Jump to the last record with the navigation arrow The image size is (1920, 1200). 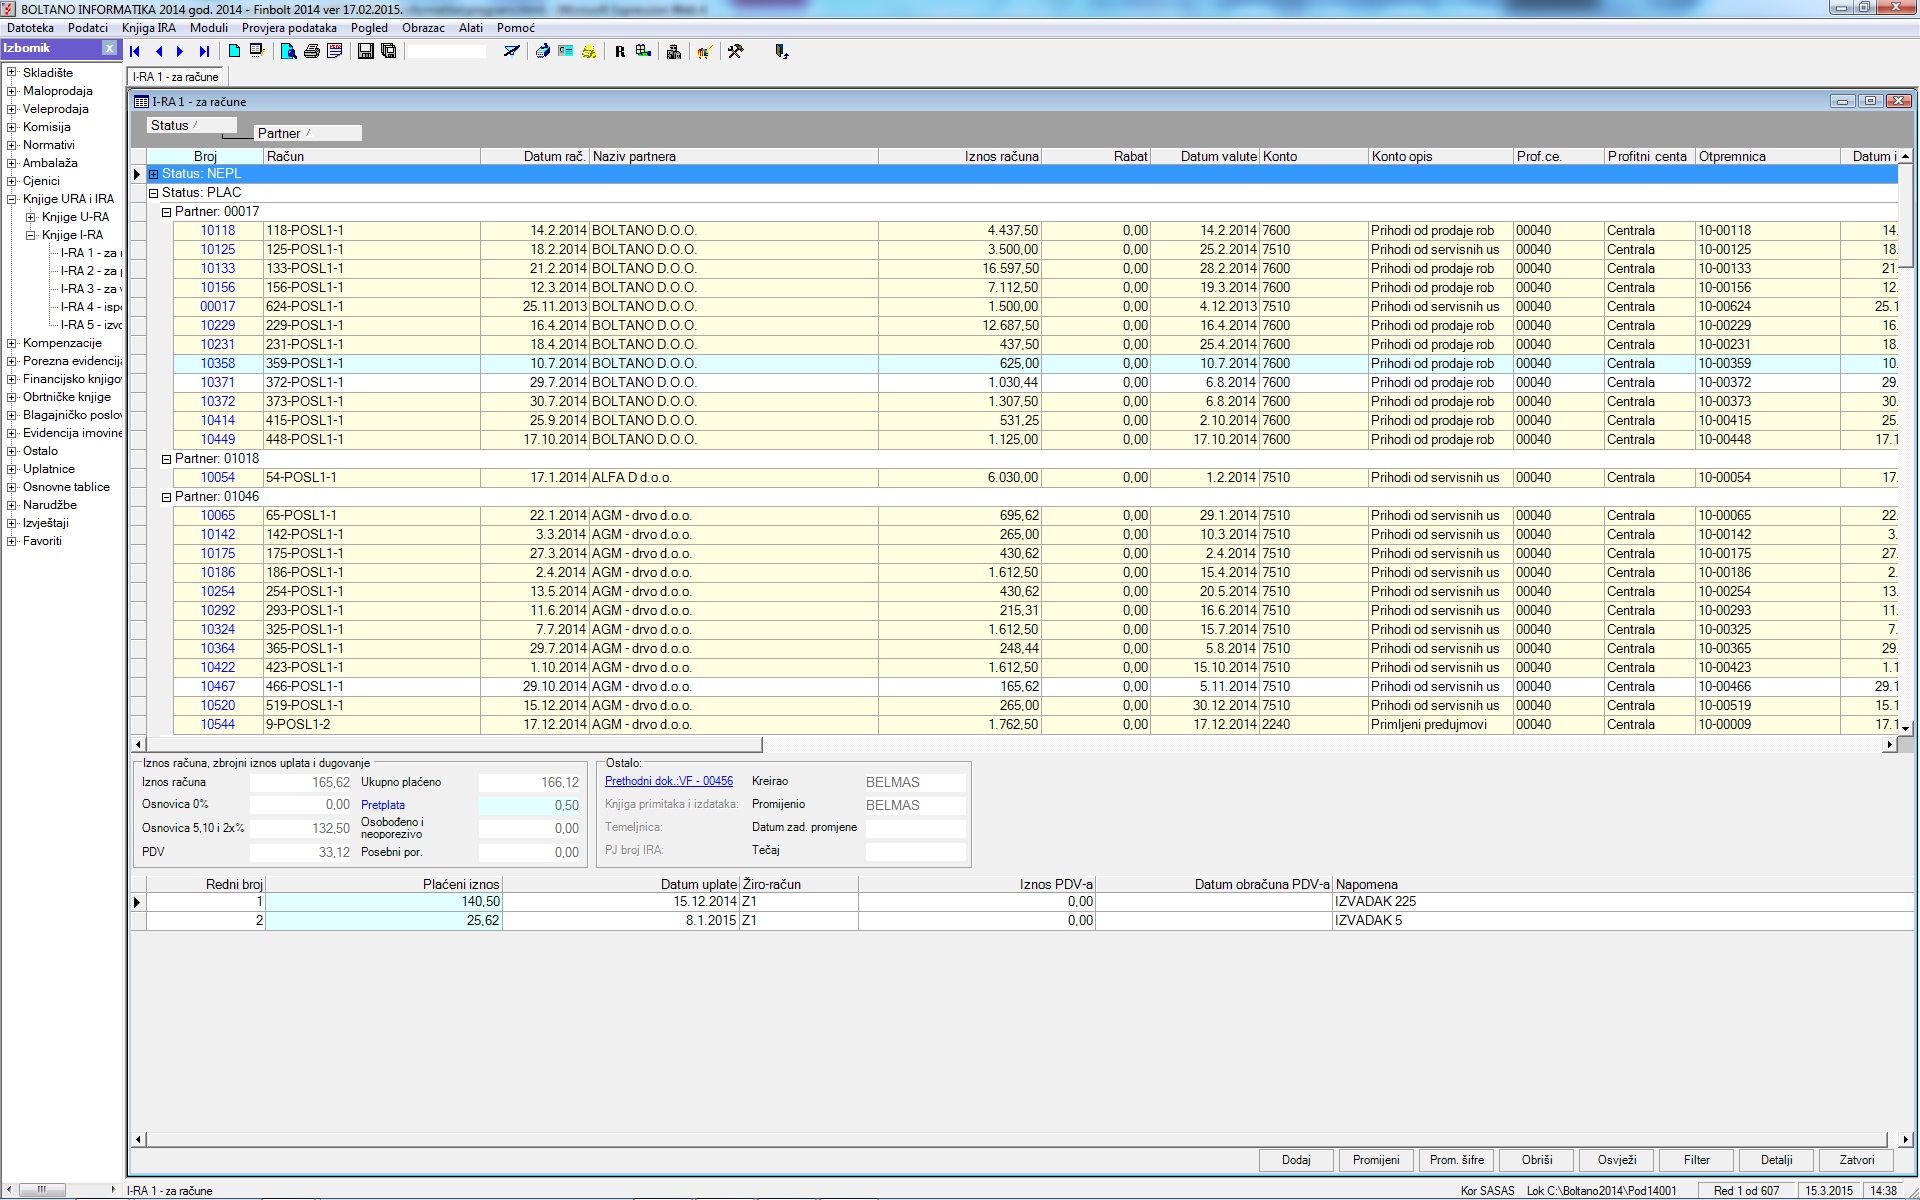coord(204,52)
